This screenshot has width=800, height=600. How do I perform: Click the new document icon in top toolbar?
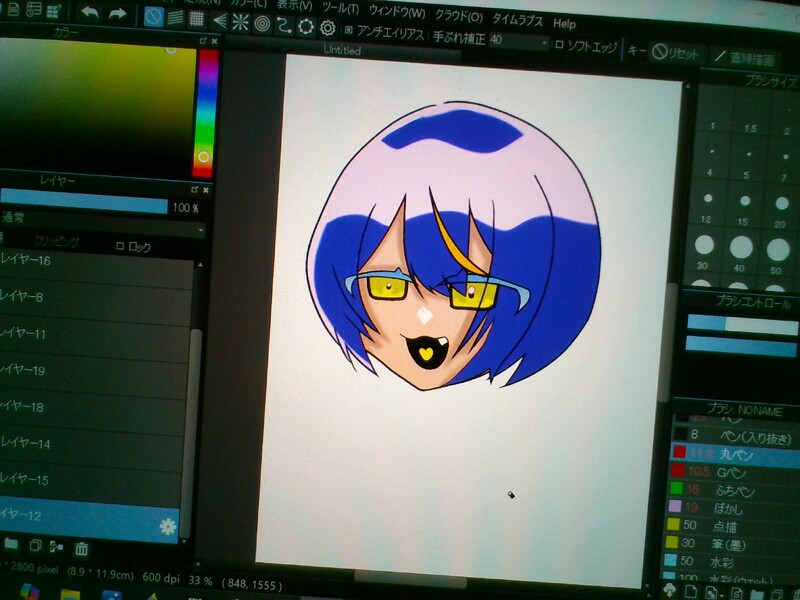point(14,9)
